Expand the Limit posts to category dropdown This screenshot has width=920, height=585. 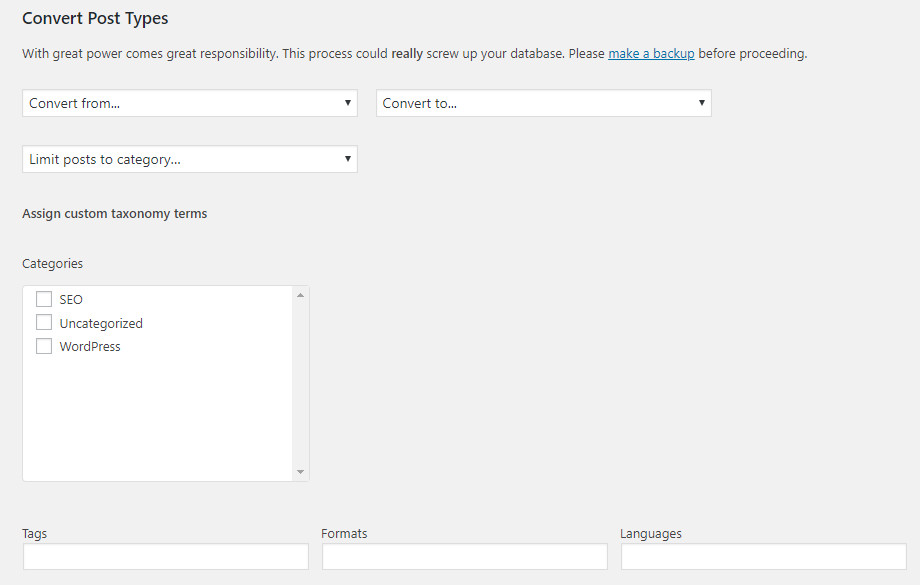point(190,159)
